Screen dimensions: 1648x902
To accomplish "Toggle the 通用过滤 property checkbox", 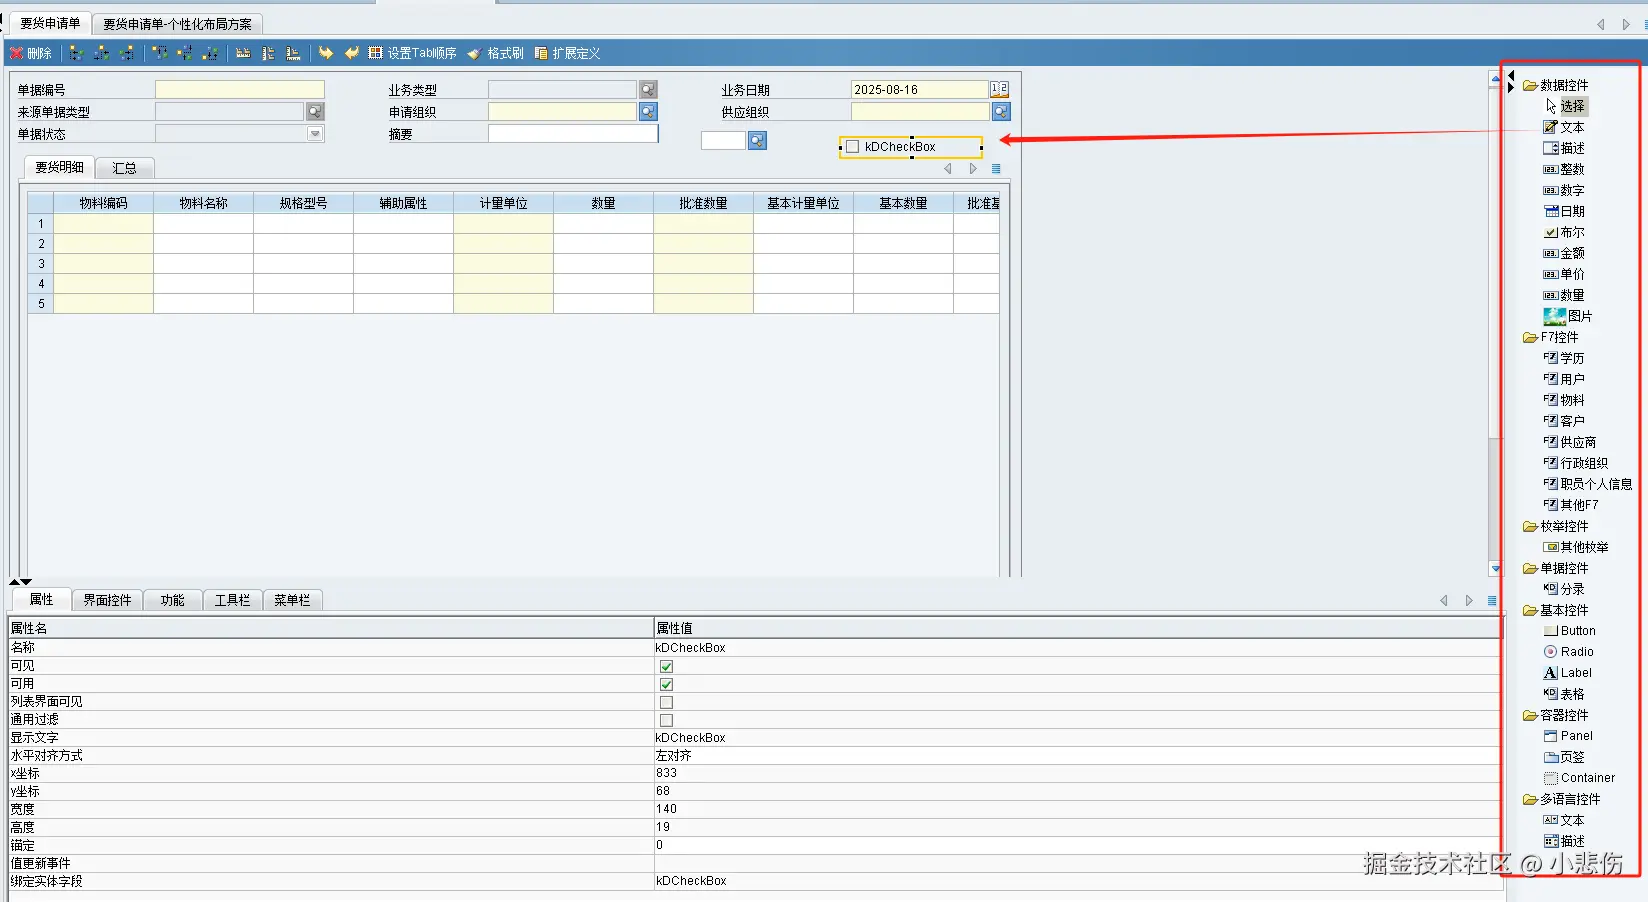I will pyautogui.click(x=666, y=720).
